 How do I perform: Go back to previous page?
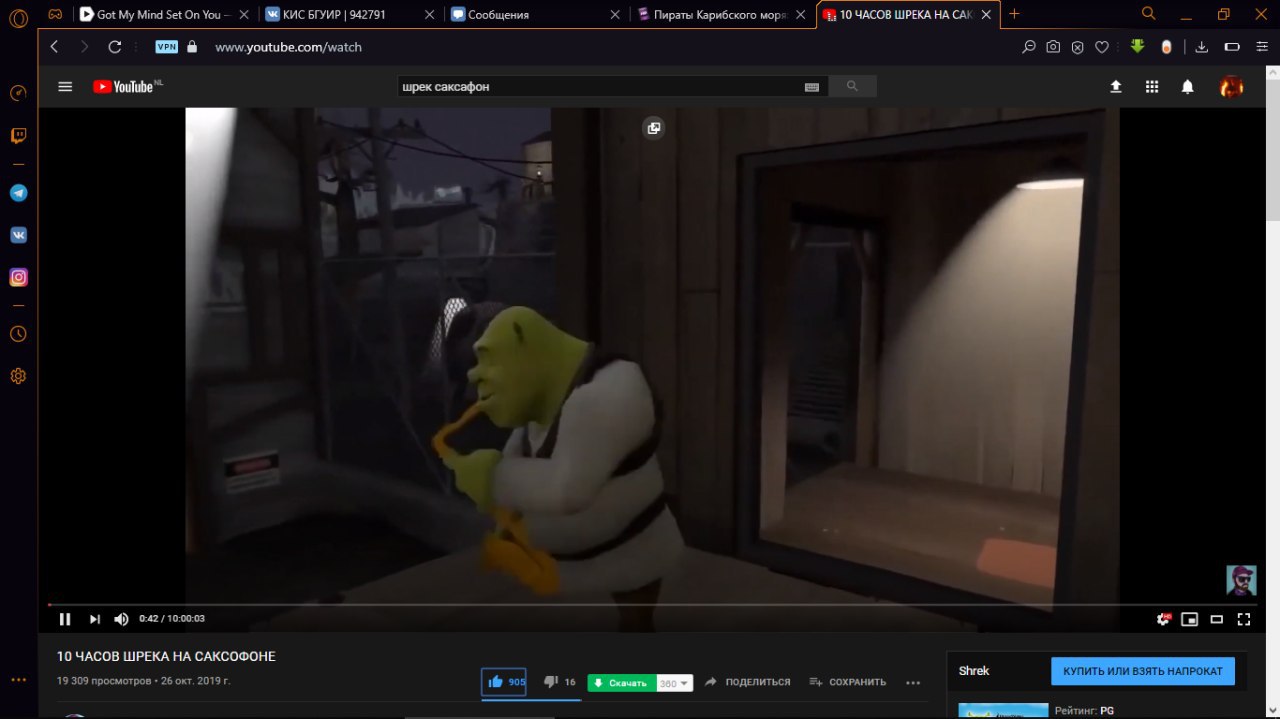pyautogui.click(x=55, y=47)
